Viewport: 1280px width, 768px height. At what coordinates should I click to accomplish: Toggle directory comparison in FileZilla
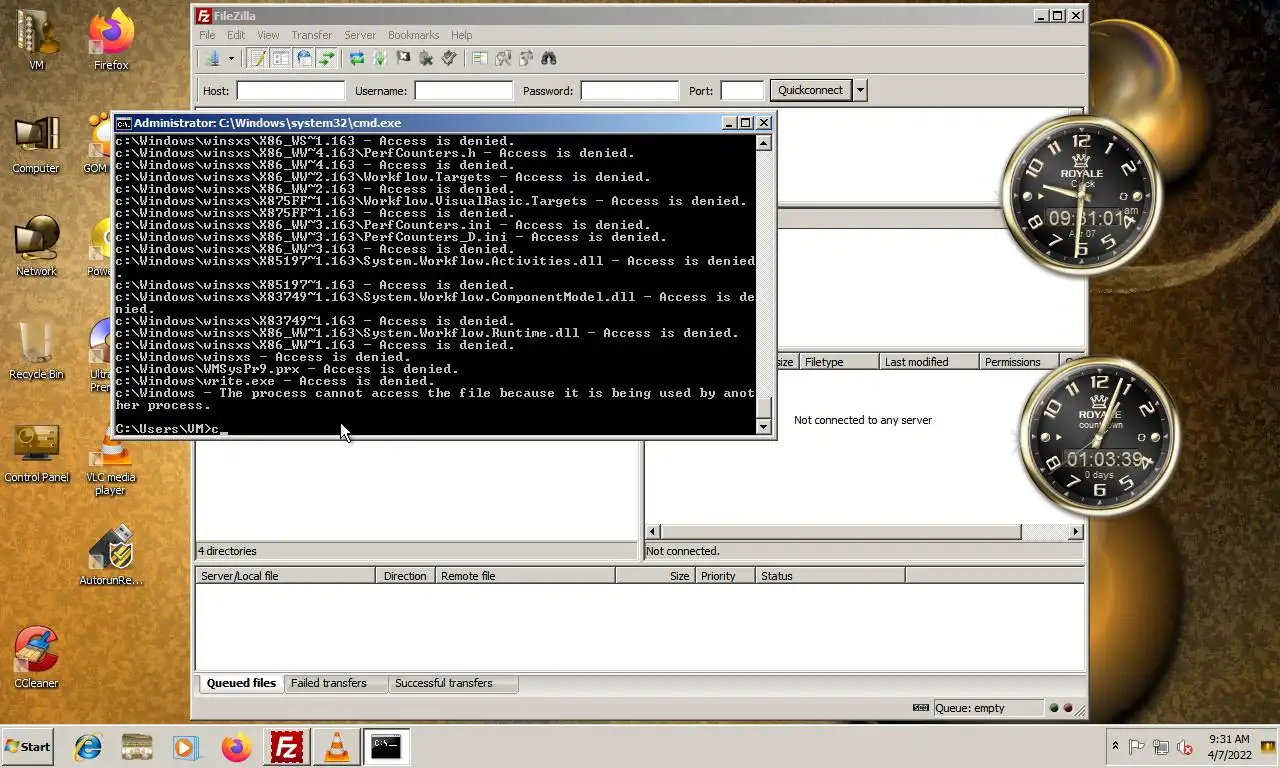pos(503,58)
